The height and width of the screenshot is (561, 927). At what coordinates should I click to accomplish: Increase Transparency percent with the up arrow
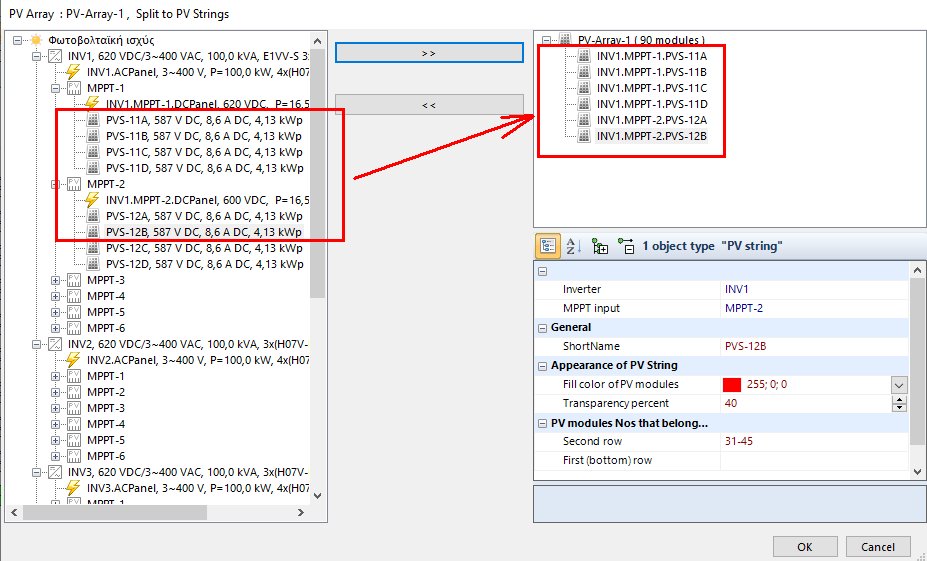click(x=898, y=399)
